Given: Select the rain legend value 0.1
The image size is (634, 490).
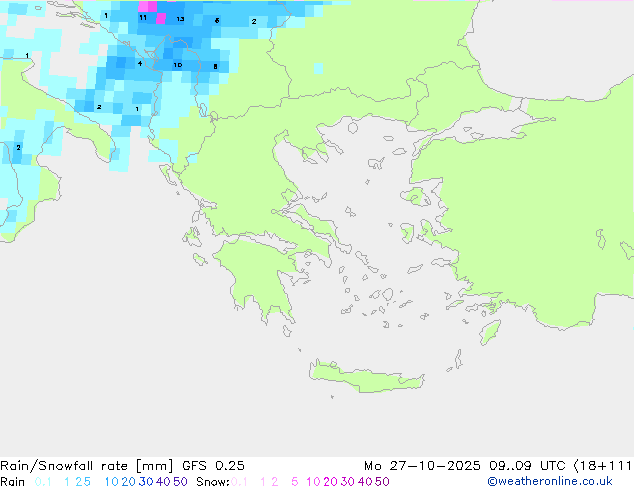Looking at the screenshot, I should click(x=43, y=482).
